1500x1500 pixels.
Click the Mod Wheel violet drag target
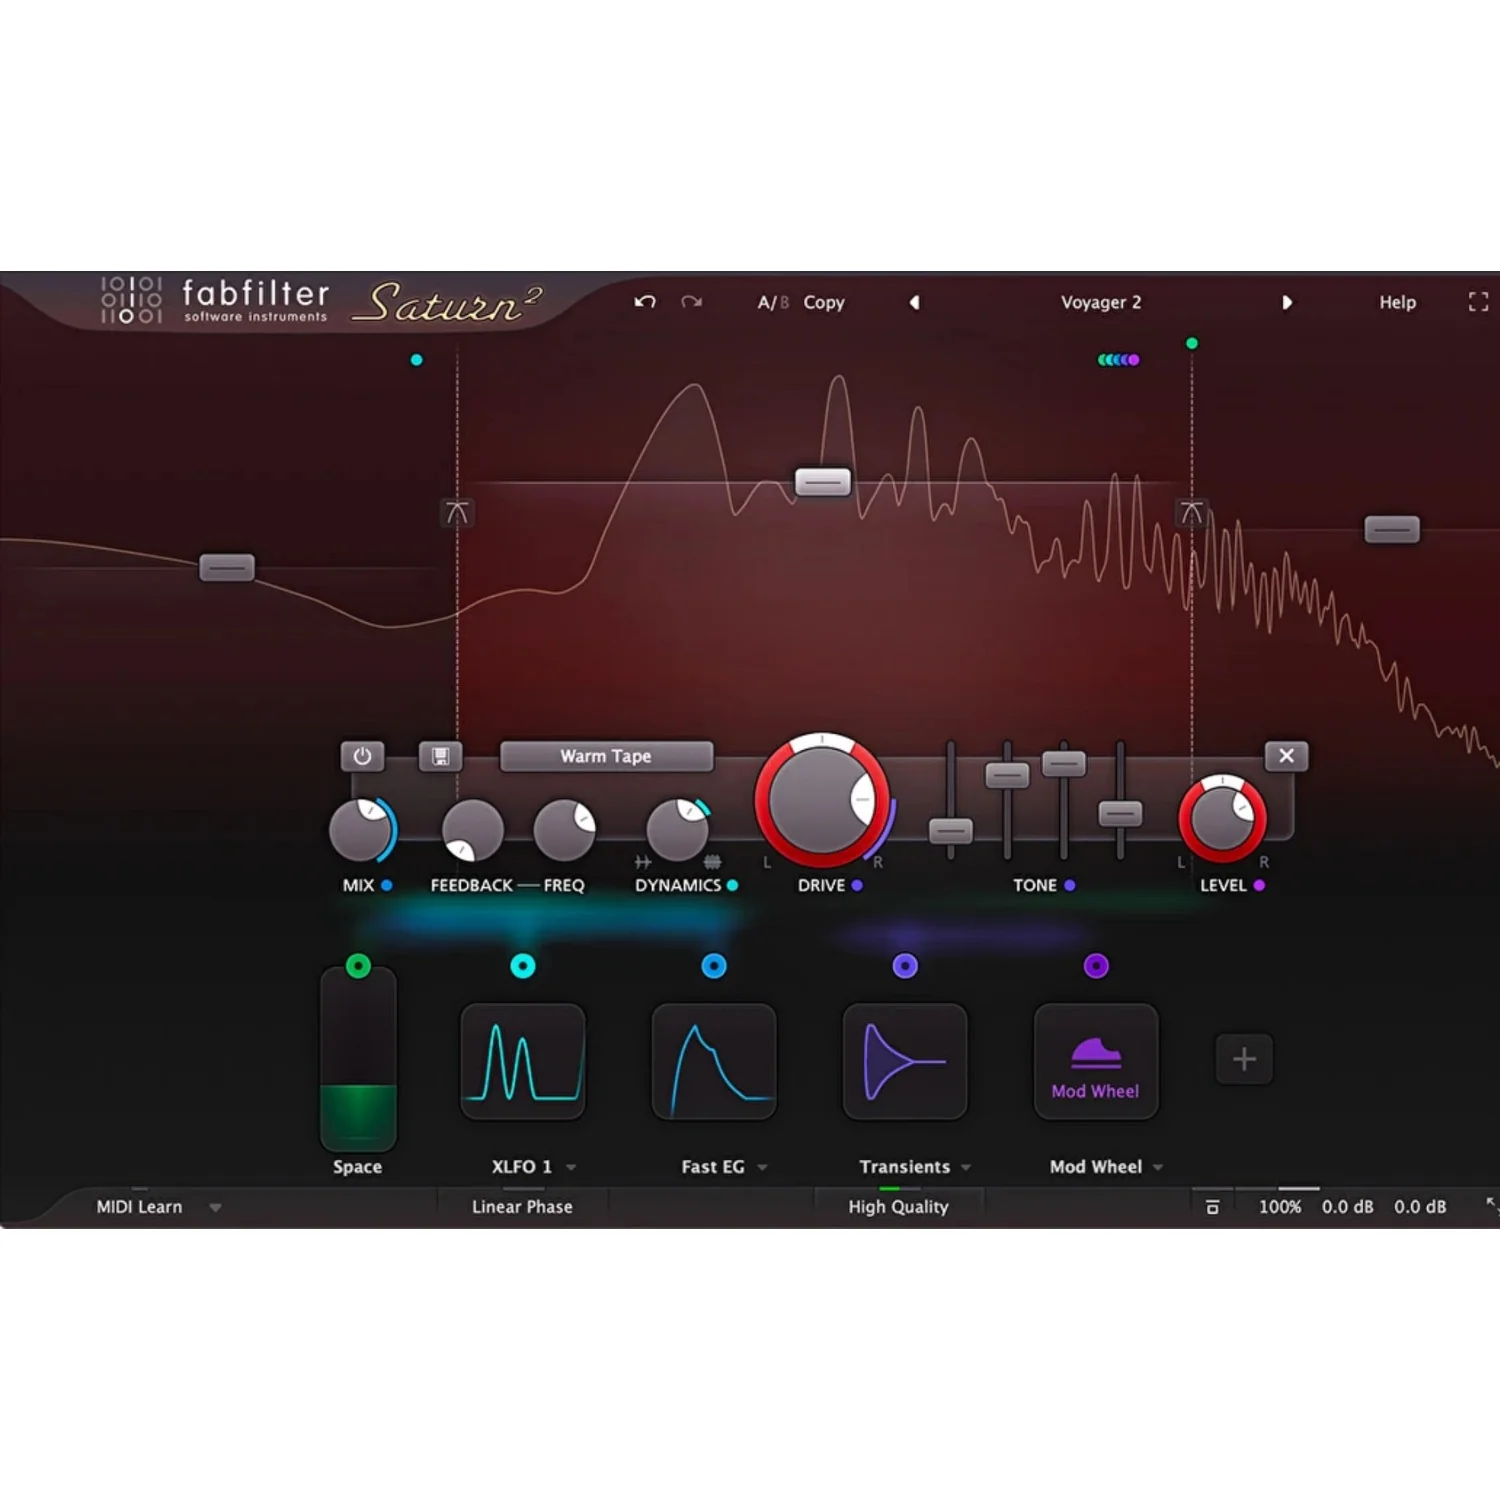[1096, 966]
